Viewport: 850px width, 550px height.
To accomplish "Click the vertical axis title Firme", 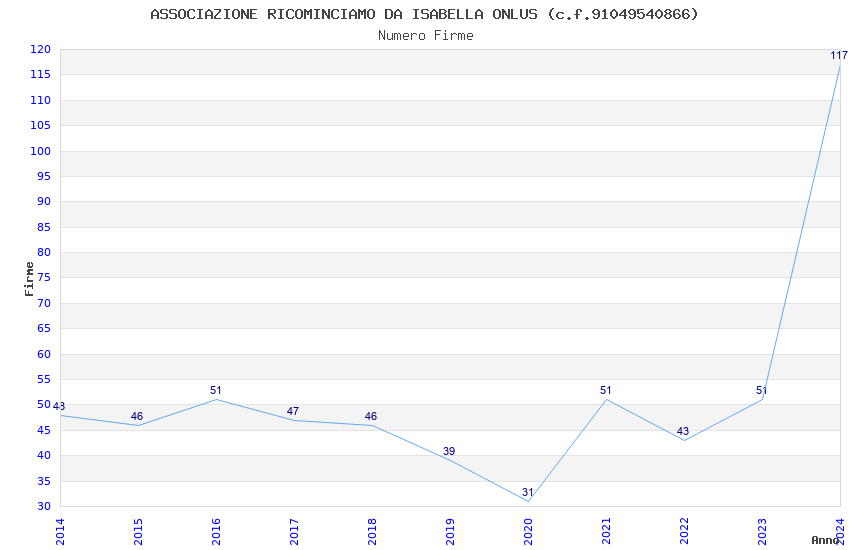I will coord(29,279).
